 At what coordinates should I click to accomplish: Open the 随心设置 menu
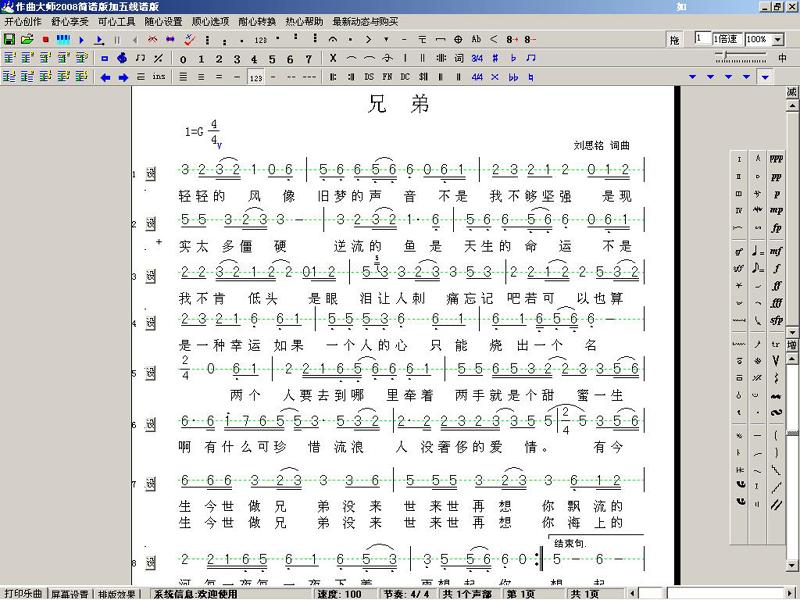click(x=163, y=21)
